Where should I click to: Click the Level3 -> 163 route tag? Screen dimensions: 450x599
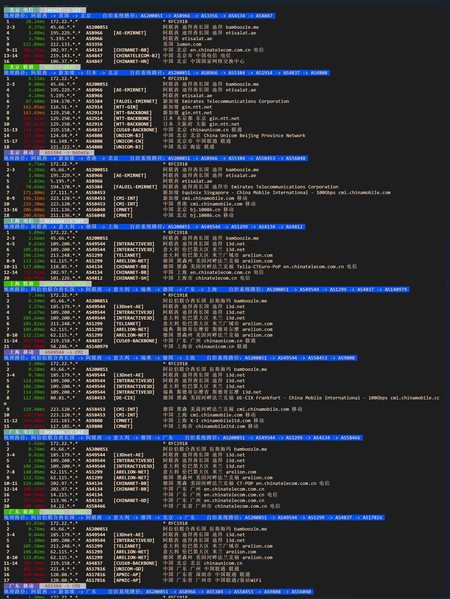[63, 10]
